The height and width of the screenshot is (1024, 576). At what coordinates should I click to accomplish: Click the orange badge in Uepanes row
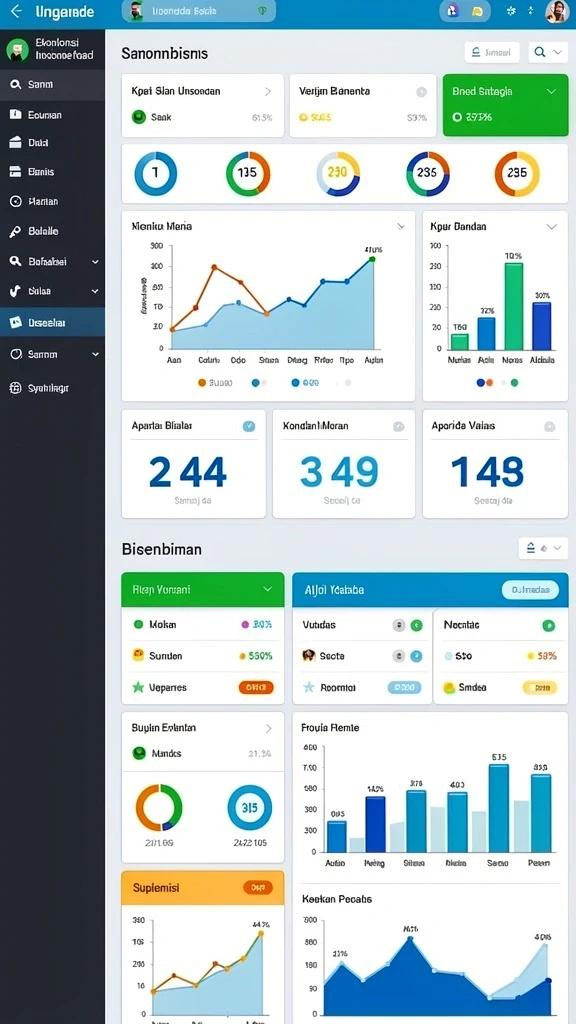click(256, 687)
